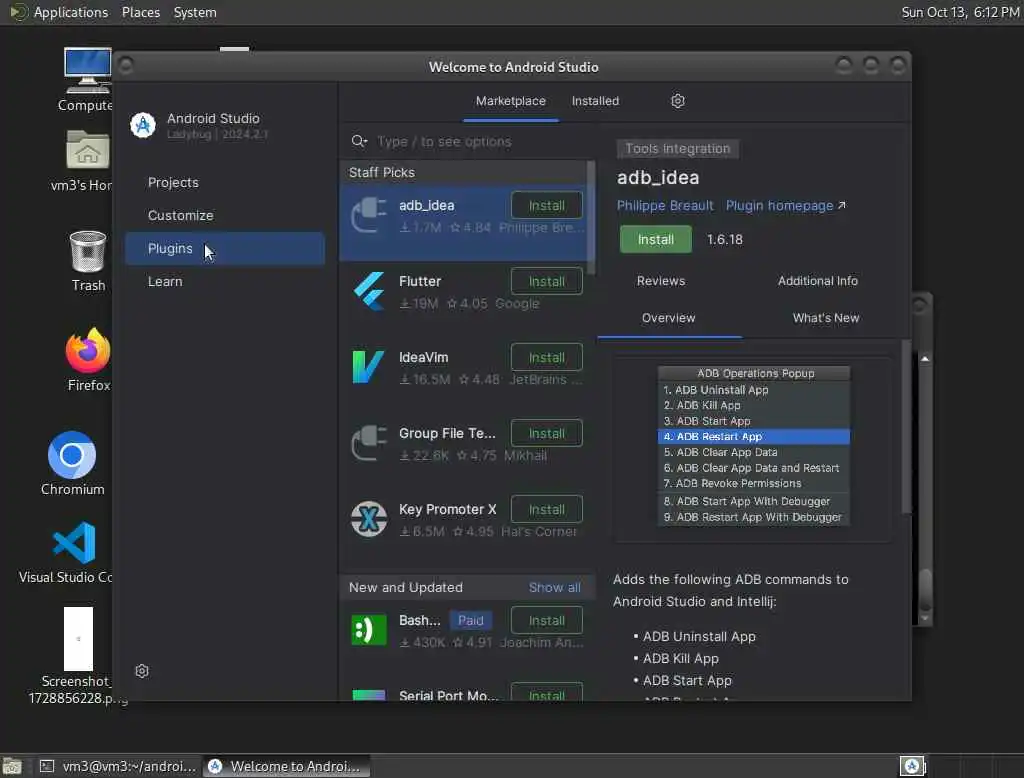
Task: Install Key Promoter X
Action: point(547,510)
